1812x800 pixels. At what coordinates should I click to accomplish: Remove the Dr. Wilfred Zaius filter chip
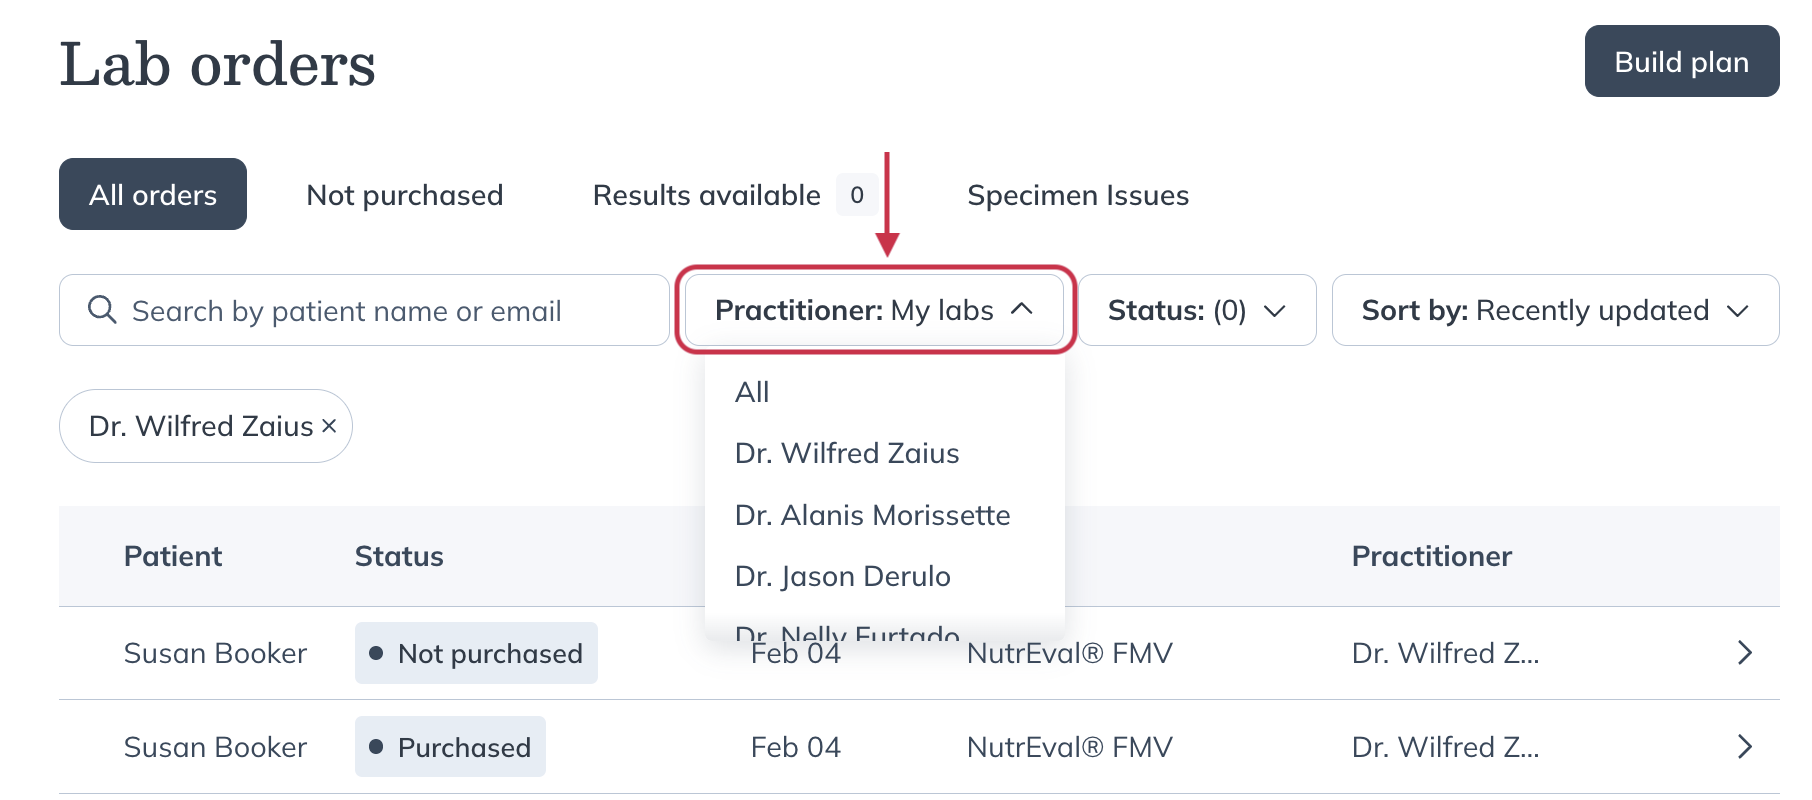330,426
